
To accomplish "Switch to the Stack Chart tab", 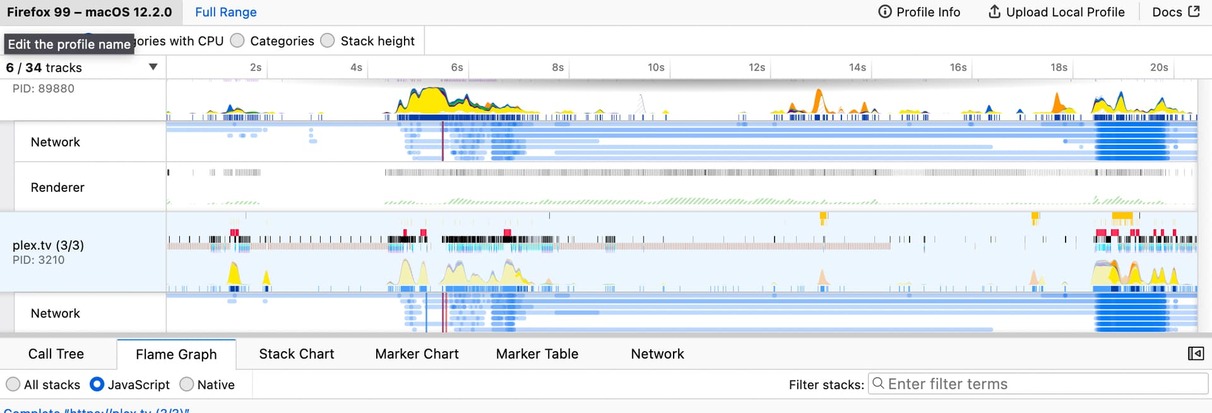I will [x=296, y=354].
